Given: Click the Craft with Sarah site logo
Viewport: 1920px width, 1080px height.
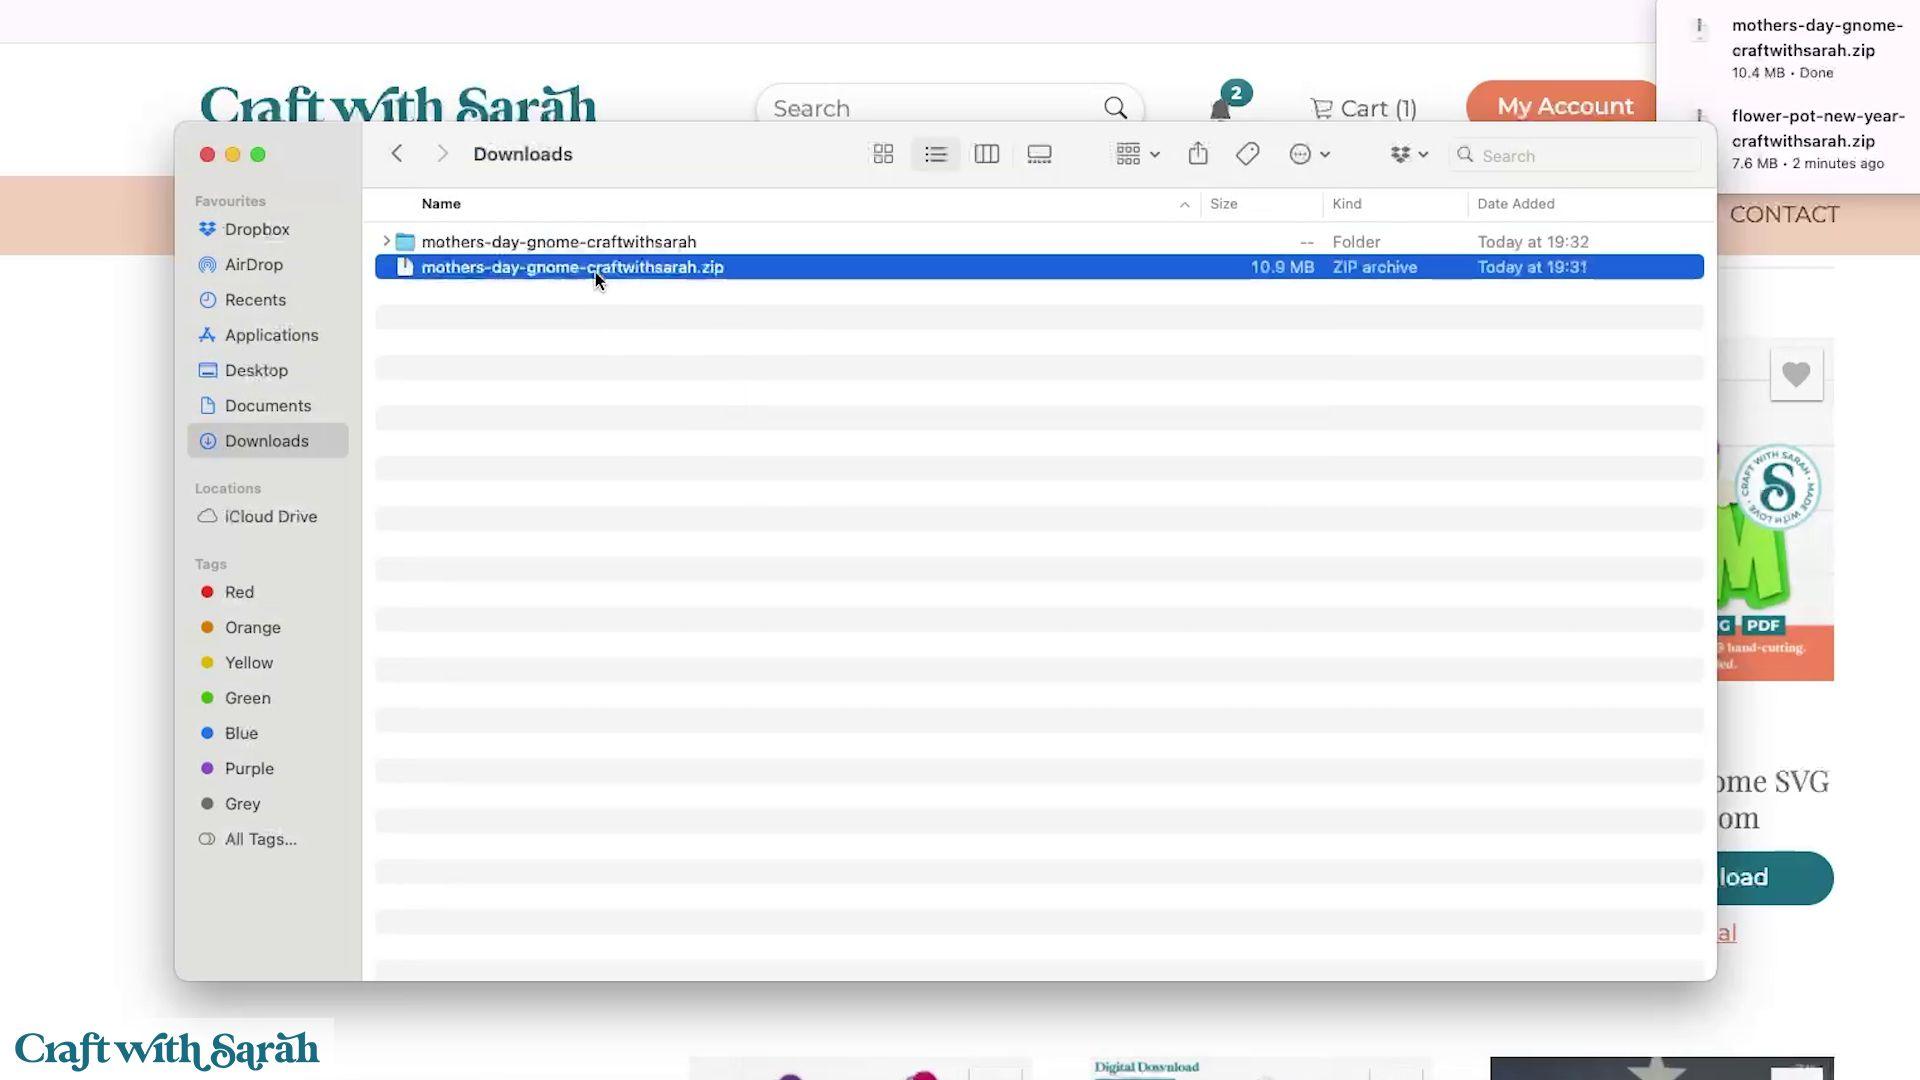Looking at the screenshot, I should tap(398, 104).
